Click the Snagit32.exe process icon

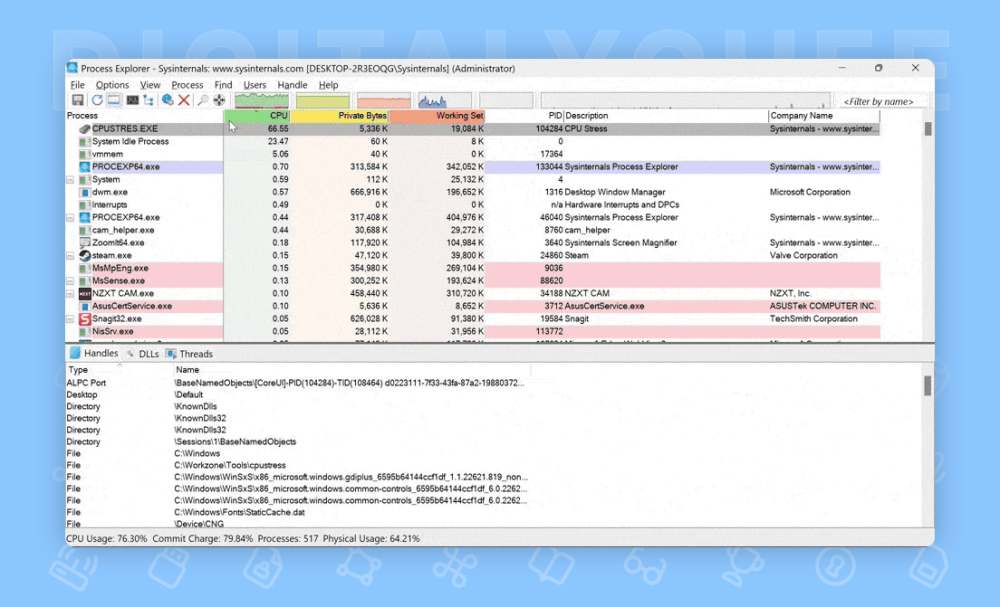[x=85, y=319]
